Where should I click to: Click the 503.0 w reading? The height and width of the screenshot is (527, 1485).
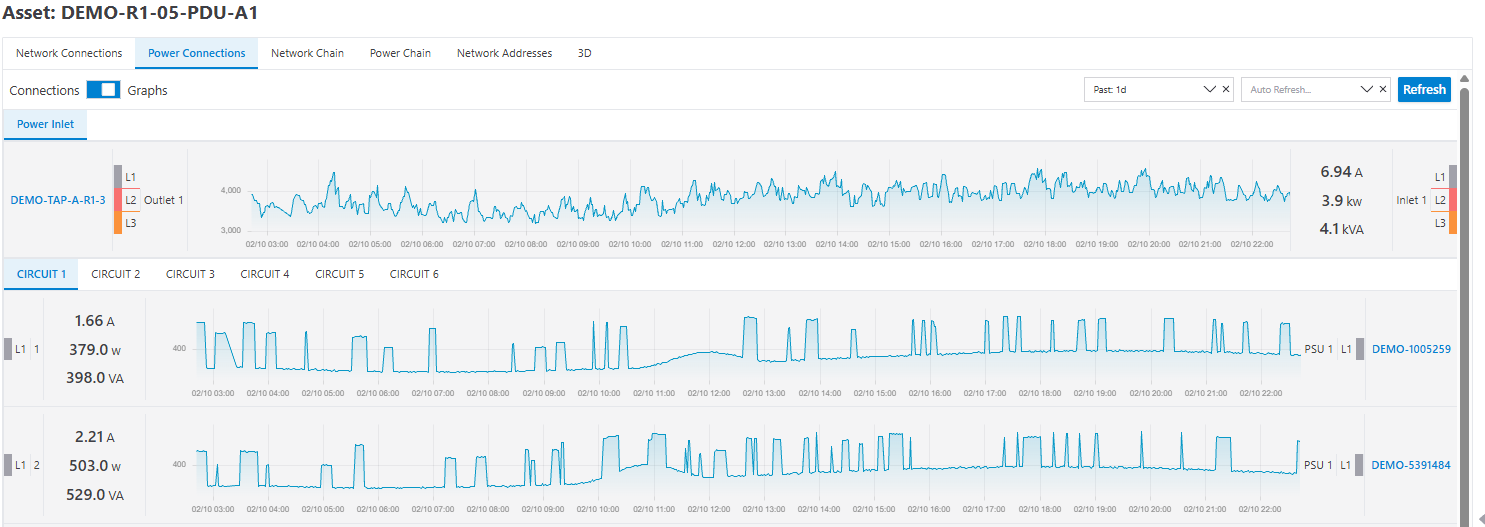tap(96, 465)
